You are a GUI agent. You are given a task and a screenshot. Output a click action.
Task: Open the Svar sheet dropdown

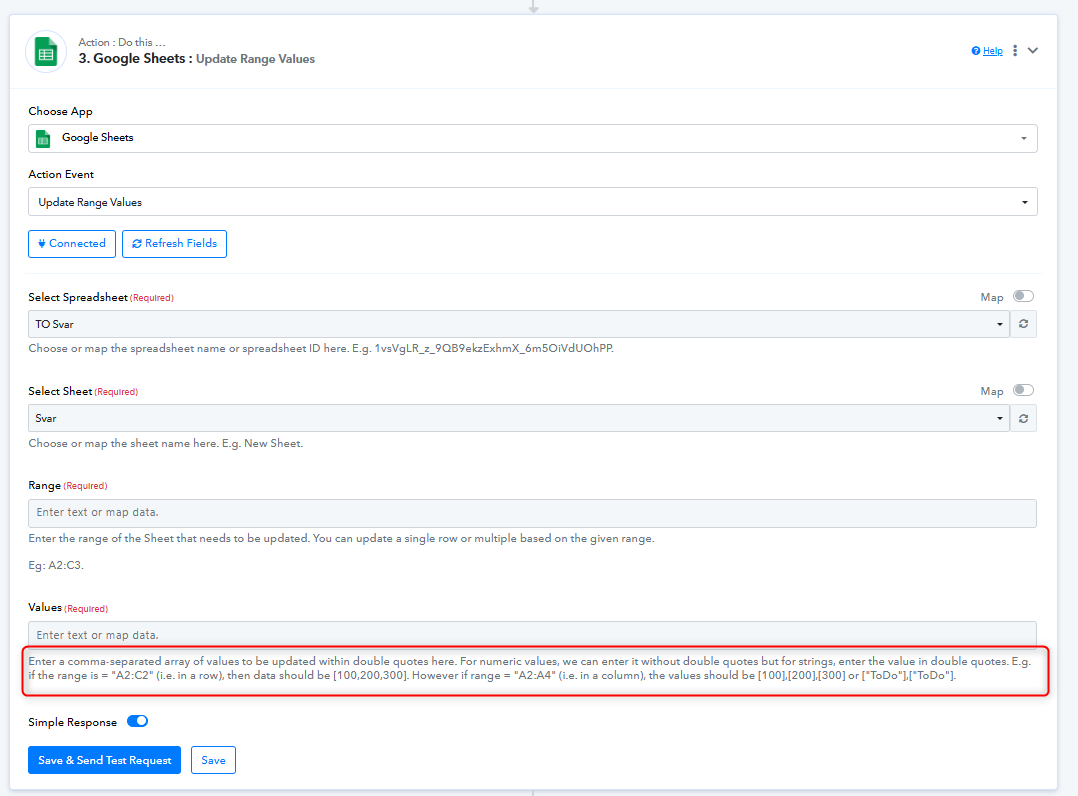tap(518, 418)
